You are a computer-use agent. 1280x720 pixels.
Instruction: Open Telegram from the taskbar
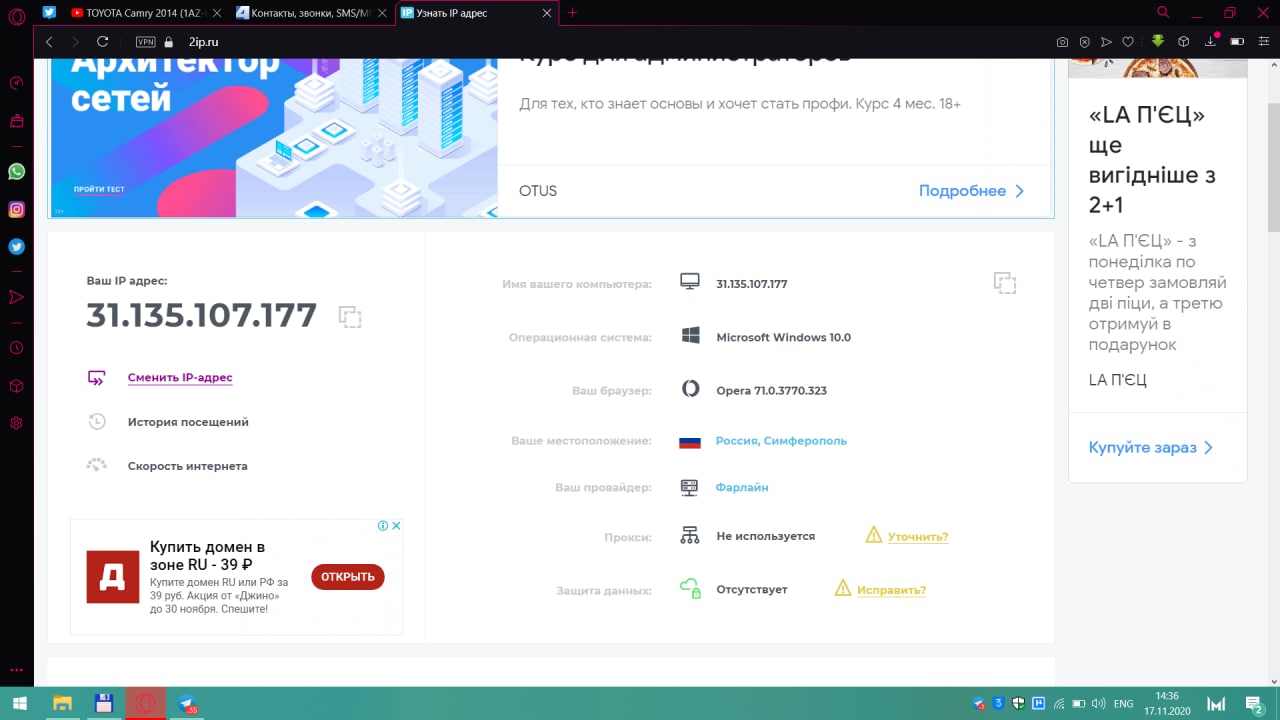click(x=187, y=704)
